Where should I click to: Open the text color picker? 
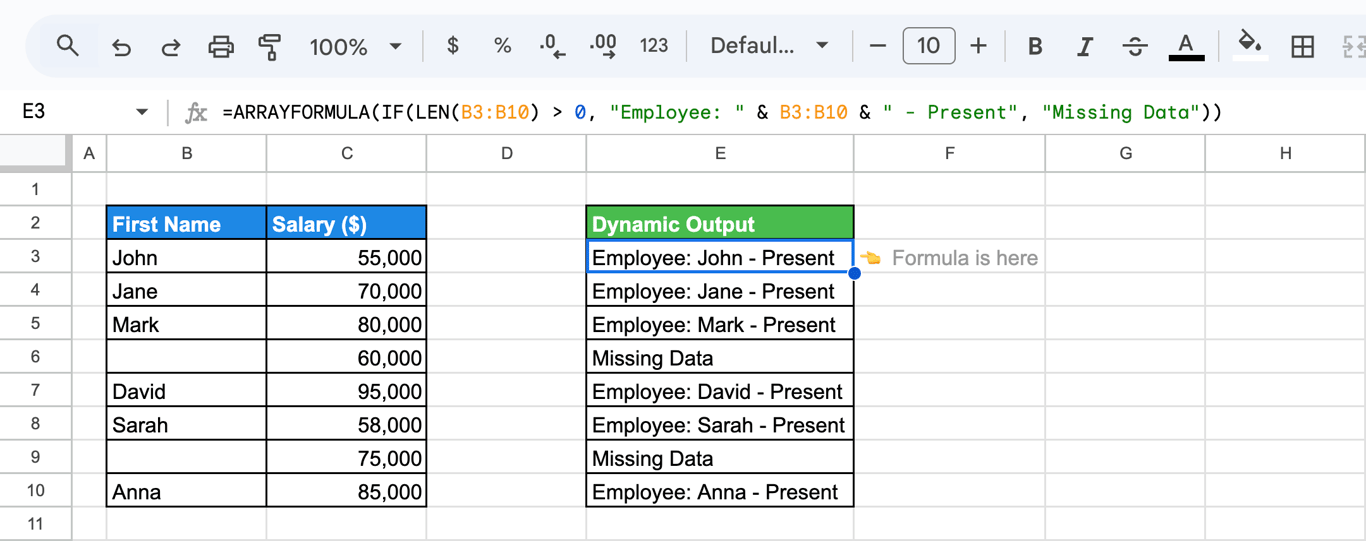[1186, 46]
